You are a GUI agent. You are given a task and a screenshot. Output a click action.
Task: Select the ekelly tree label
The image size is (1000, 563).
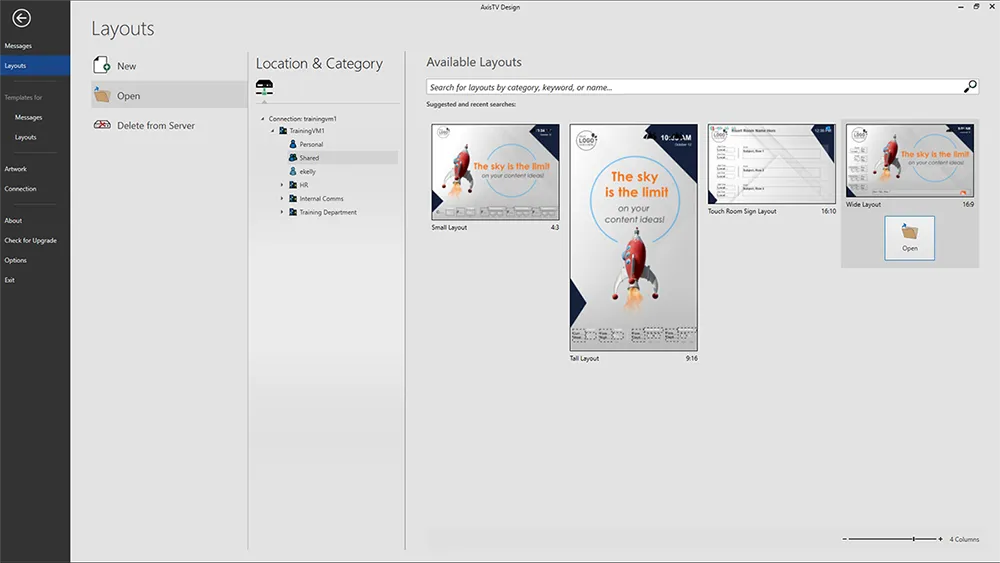(x=307, y=172)
